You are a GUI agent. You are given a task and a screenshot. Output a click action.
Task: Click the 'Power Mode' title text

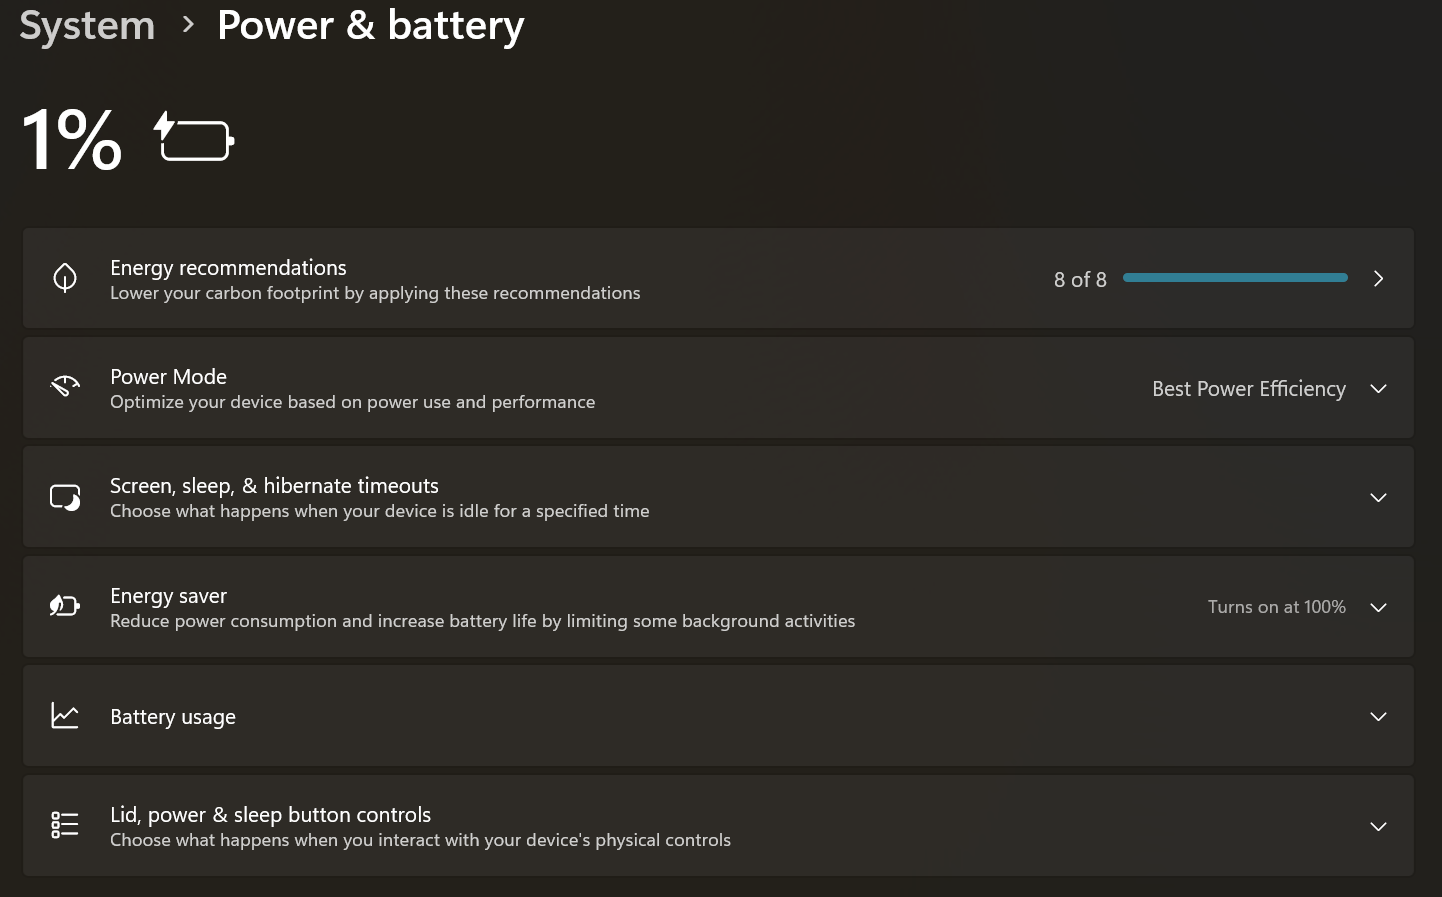[168, 377]
